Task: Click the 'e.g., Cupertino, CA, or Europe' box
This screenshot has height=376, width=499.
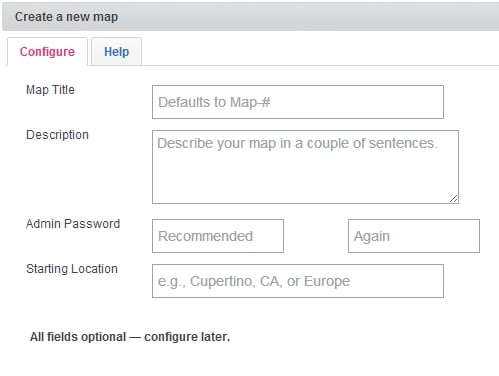Action: 298,281
